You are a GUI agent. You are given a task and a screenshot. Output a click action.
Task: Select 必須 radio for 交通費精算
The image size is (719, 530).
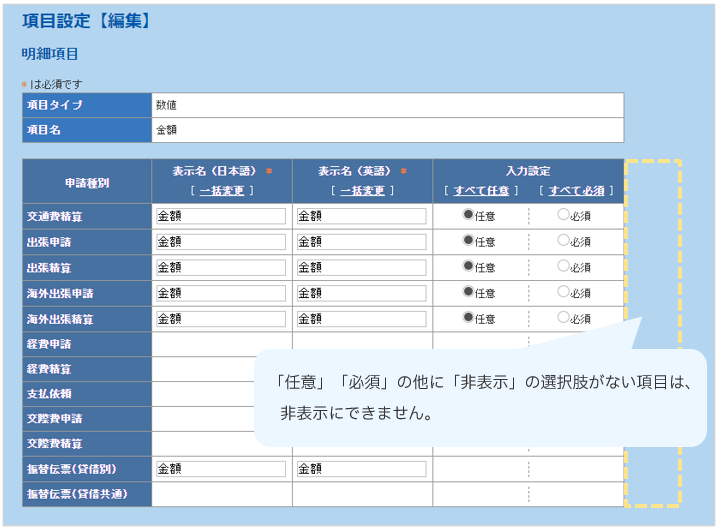click(563, 215)
